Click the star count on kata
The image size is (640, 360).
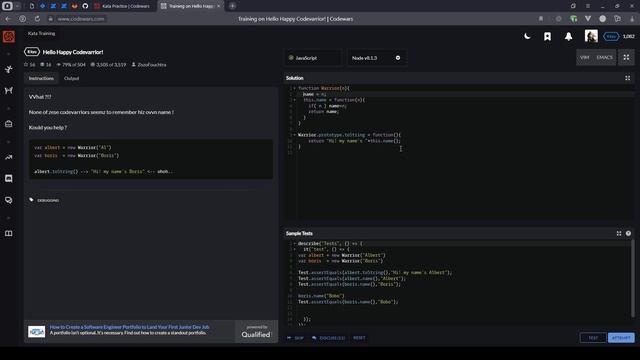coord(29,65)
